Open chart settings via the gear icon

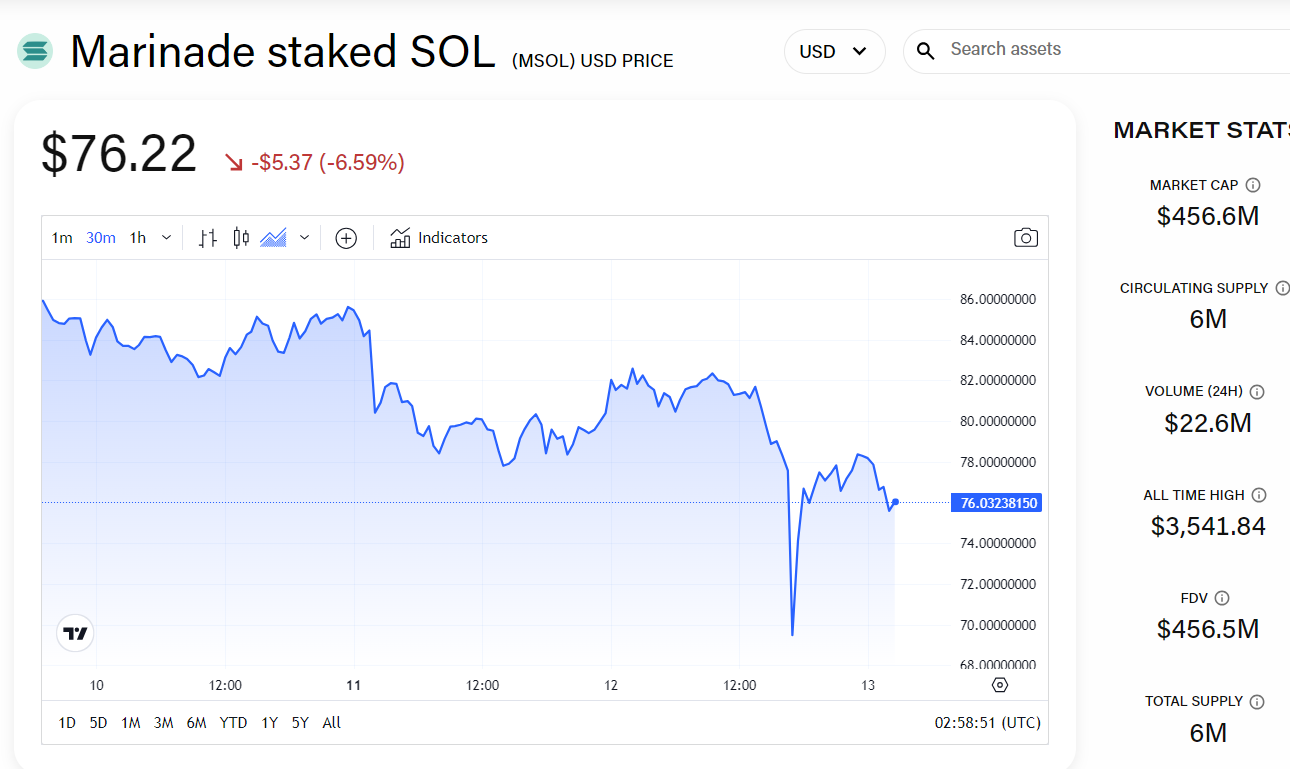(999, 684)
